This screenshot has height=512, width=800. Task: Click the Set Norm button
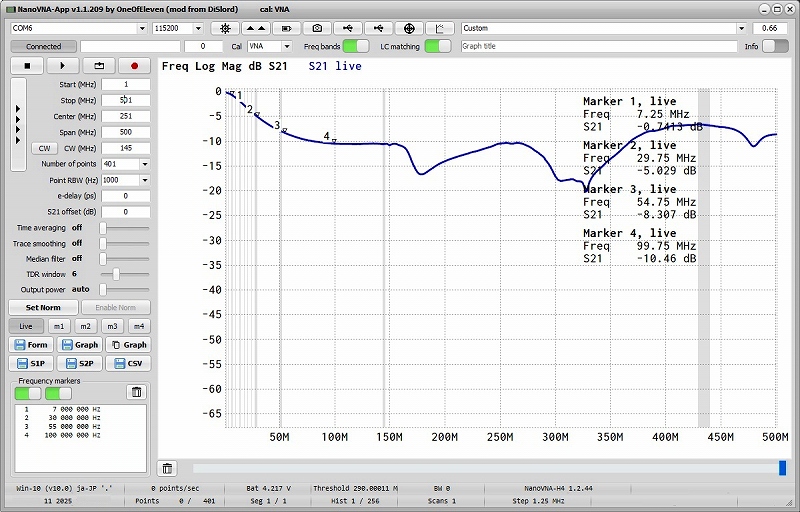coord(43,307)
